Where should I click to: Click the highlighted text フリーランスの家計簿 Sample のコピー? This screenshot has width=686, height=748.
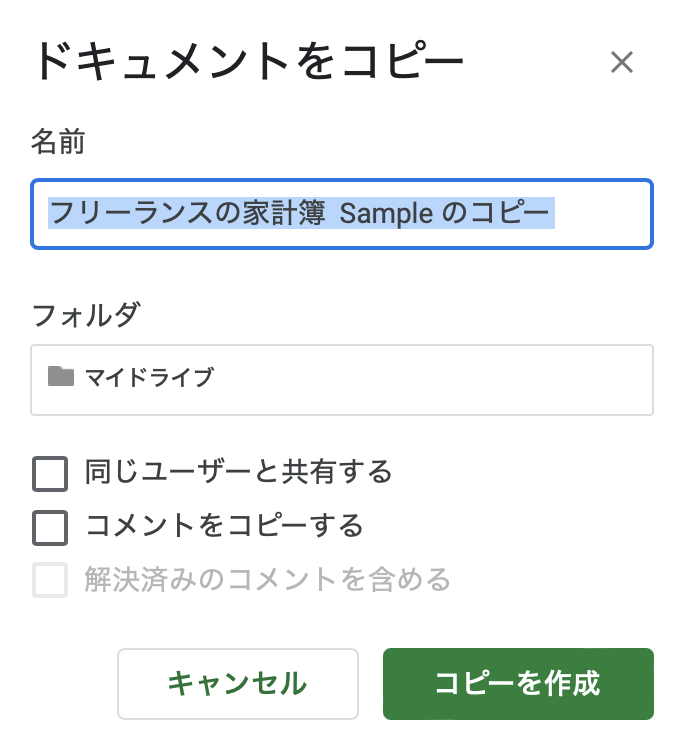pyautogui.click(x=301, y=213)
